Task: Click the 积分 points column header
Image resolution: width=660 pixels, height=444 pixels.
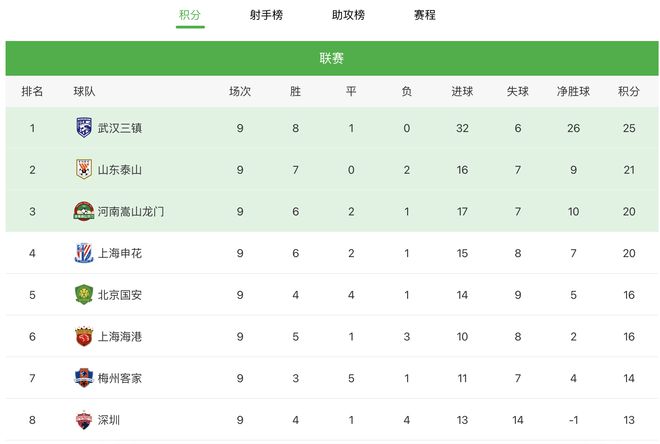Action: (629, 91)
